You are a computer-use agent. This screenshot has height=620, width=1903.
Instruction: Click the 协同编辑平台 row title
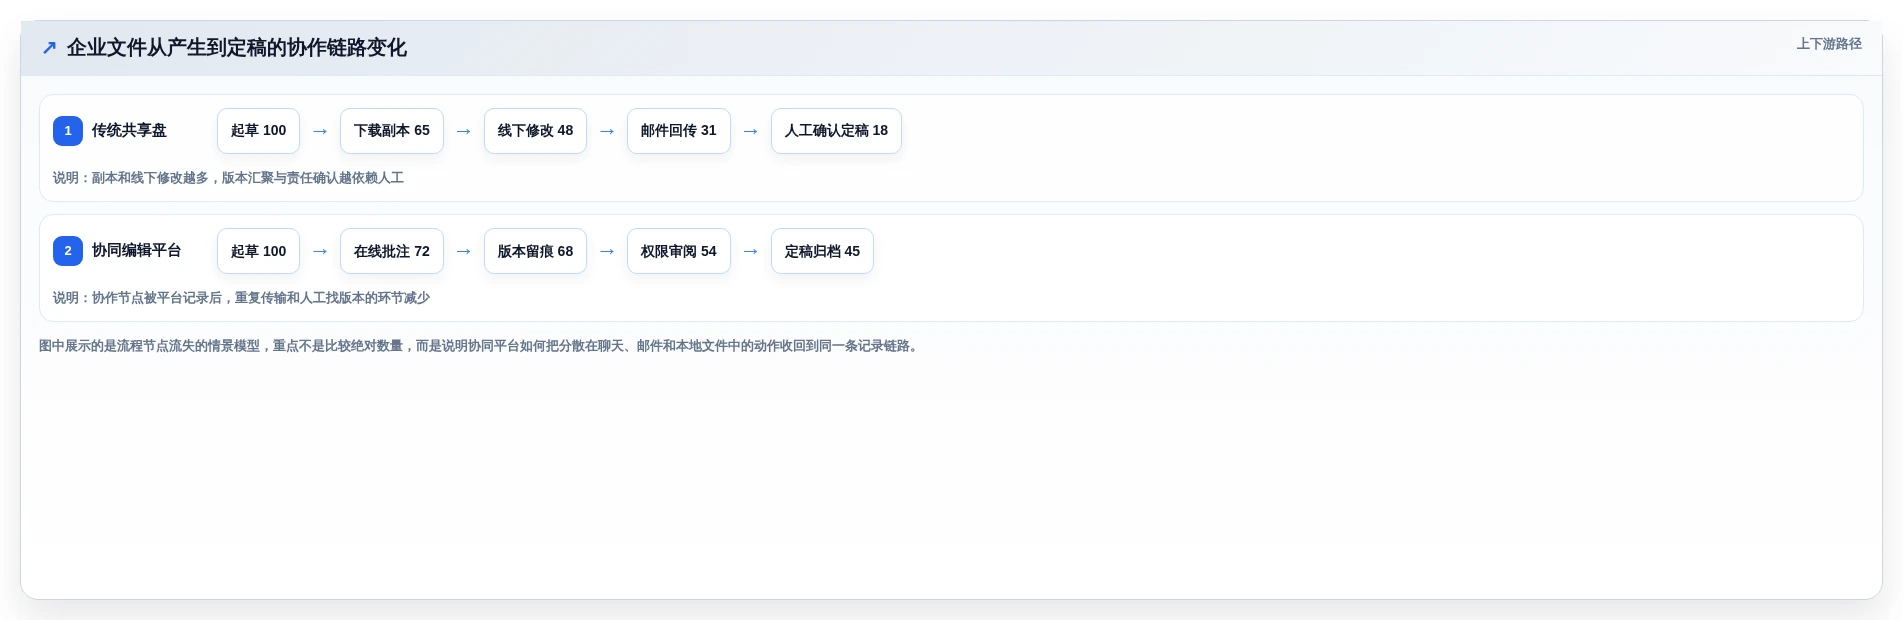coord(137,251)
